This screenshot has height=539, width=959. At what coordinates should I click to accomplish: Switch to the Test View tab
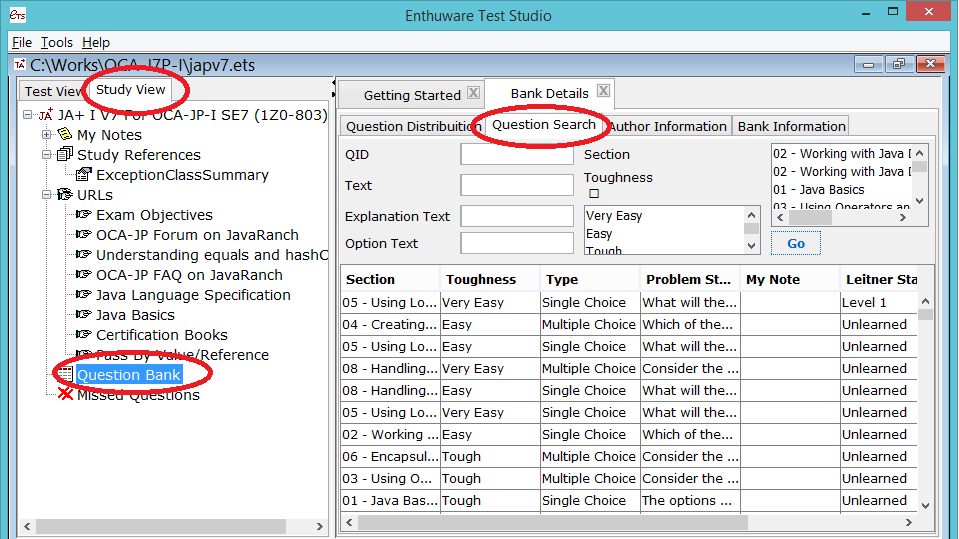click(x=51, y=91)
